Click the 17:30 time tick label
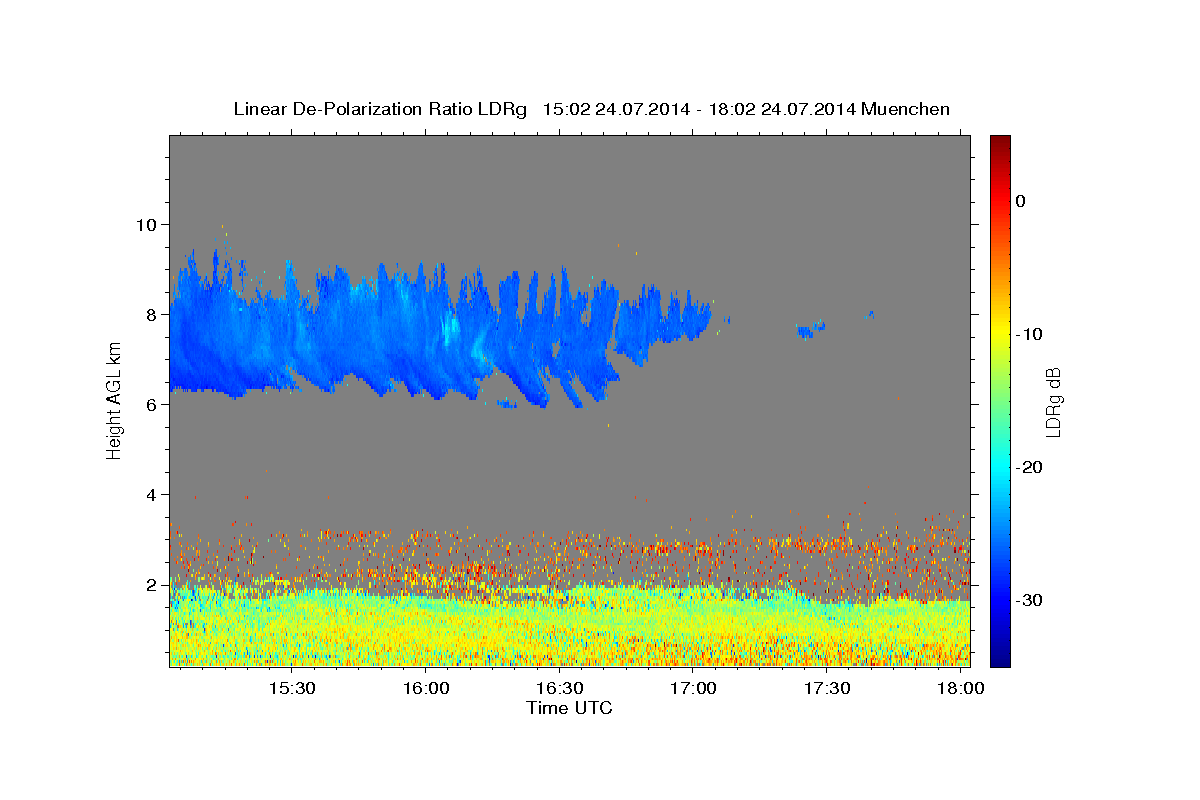 [x=827, y=689]
